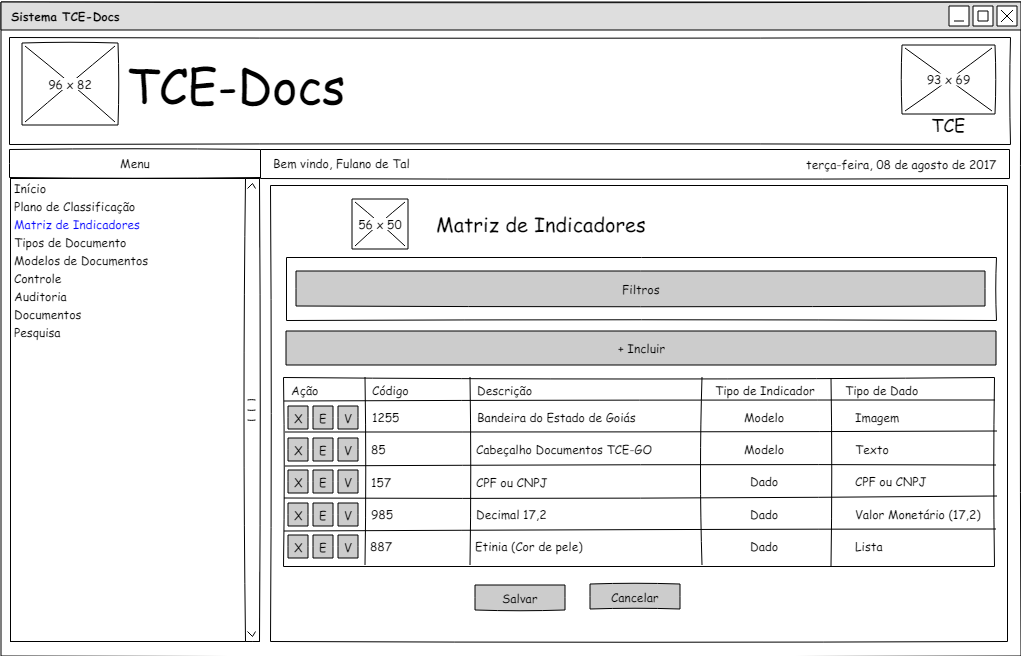This screenshot has width=1021, height=656.
Task: Click the V button for code 157
Action: click(x=347, y=482)
